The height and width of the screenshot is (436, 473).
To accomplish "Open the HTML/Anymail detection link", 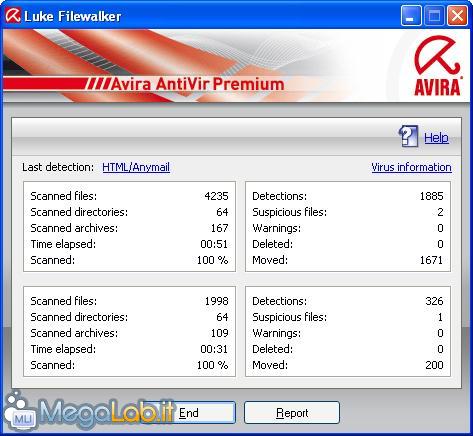I will tap(136, 167).
